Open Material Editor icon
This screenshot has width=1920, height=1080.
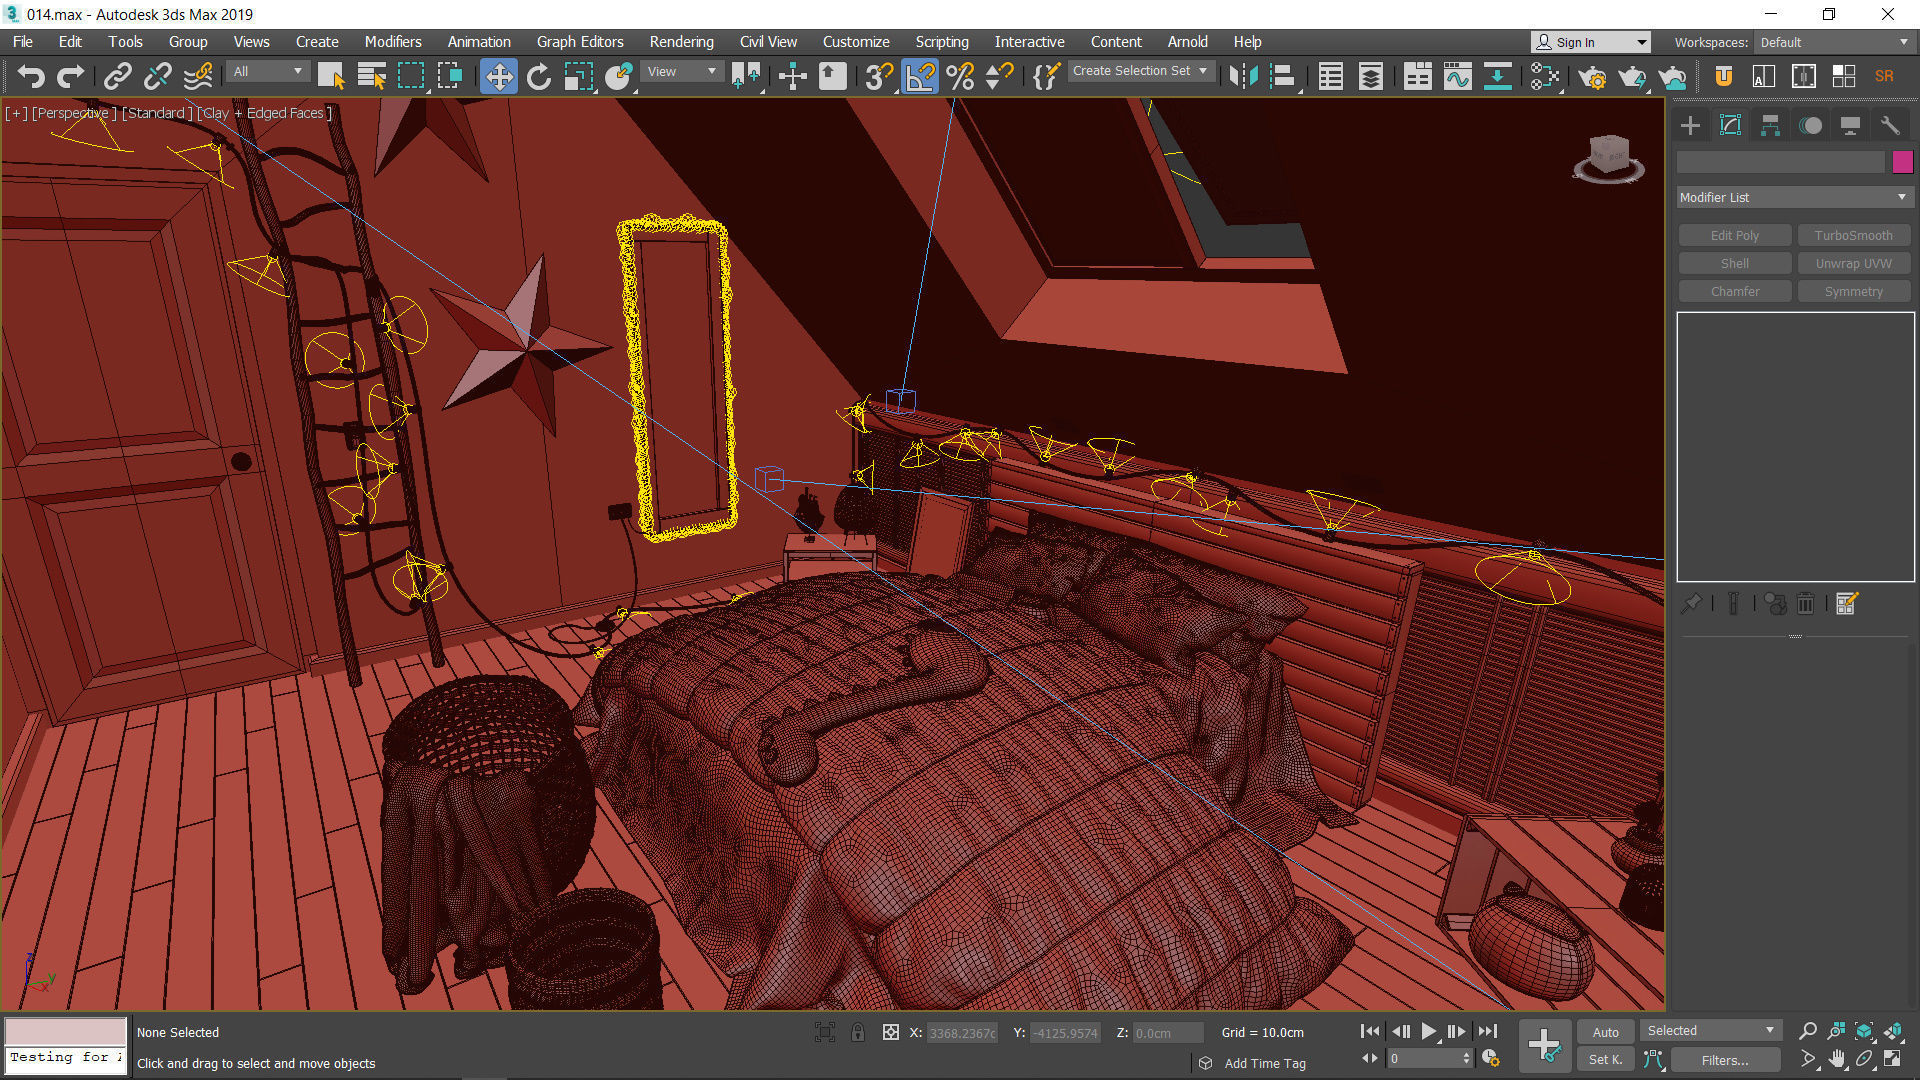1545,76
